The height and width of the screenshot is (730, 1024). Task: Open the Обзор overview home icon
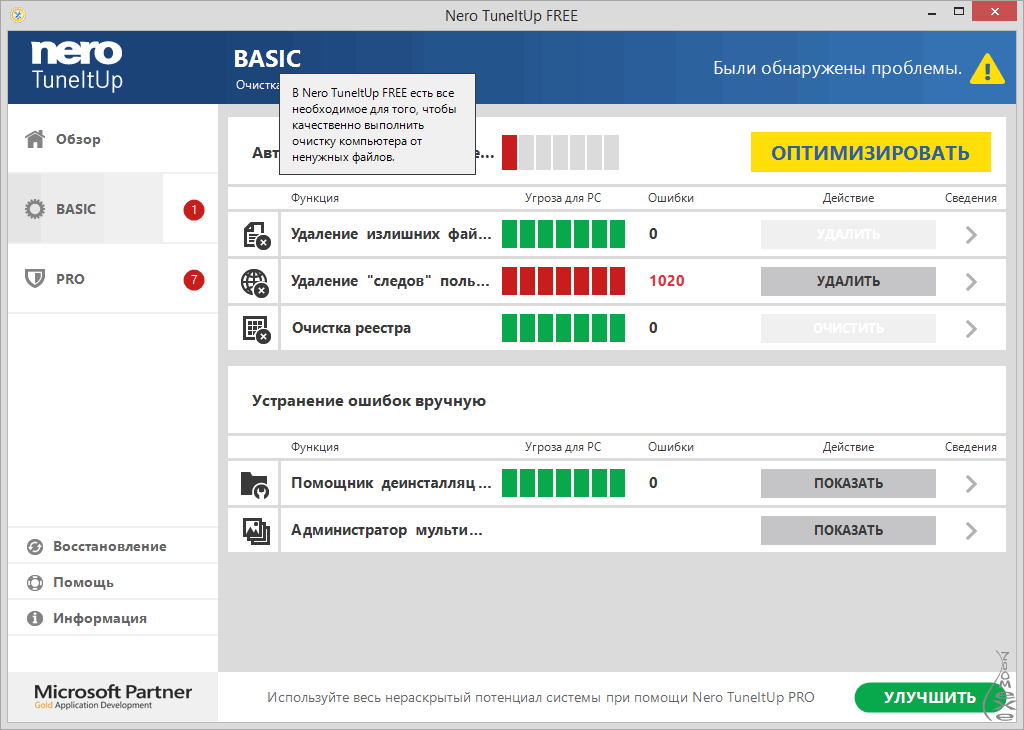(x=35, y=138)
